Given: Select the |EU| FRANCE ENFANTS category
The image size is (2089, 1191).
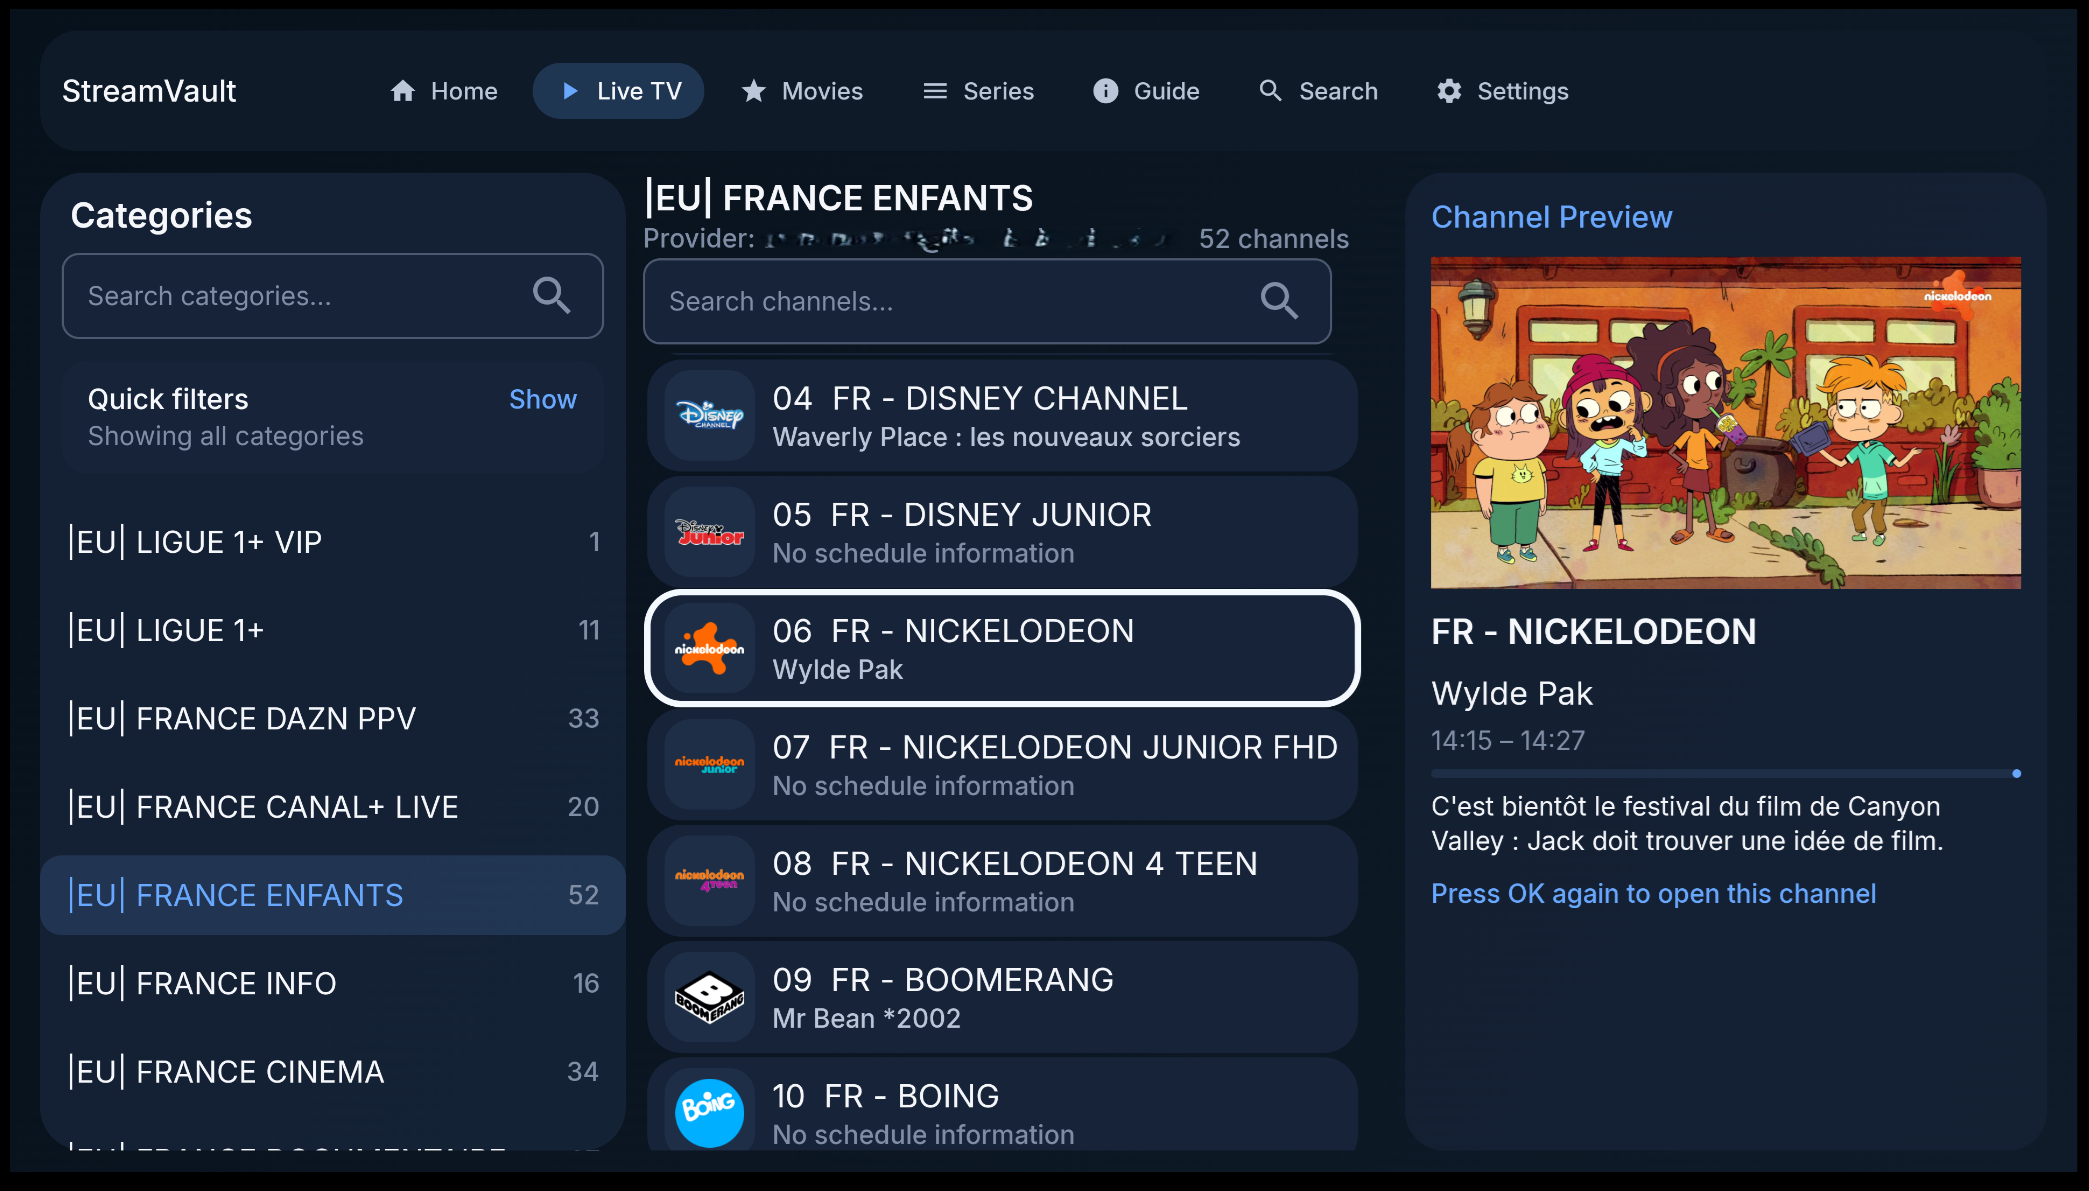Looking at the screenshot, I should pos(333,895).
